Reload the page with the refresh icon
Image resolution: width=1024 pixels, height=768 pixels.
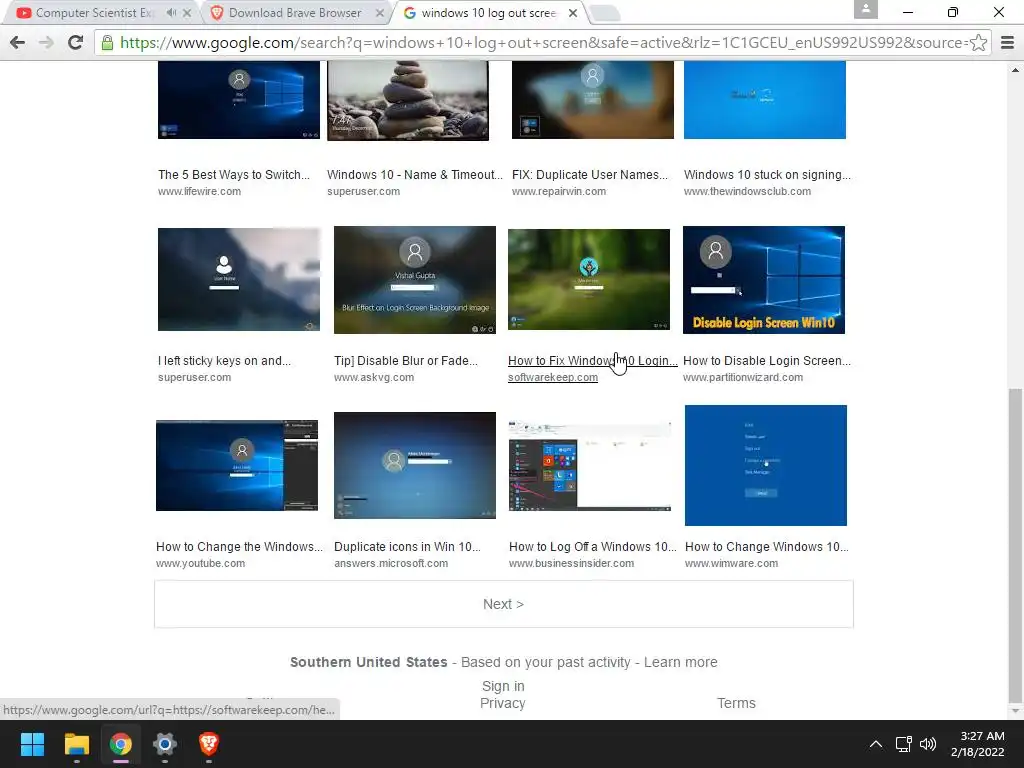(75, 42)
